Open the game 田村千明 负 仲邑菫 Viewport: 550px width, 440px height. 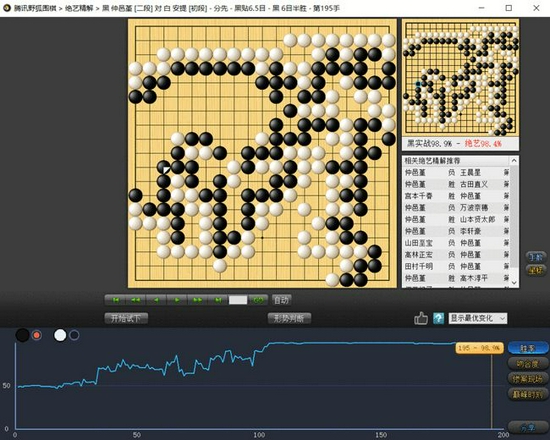[x=456, y=266]
